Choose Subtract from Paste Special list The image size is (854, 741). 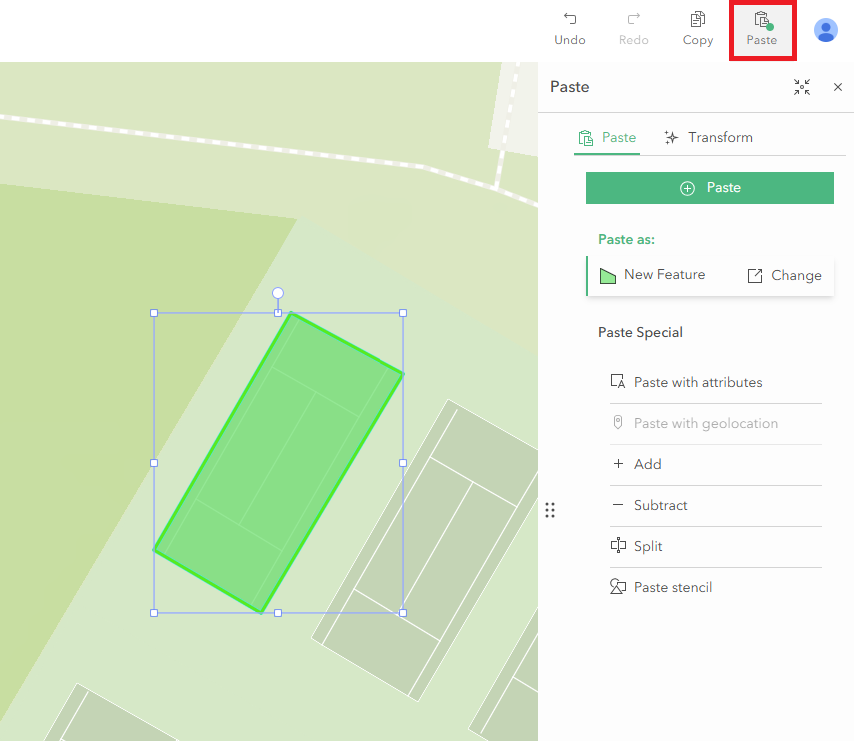tap(660, 505)
